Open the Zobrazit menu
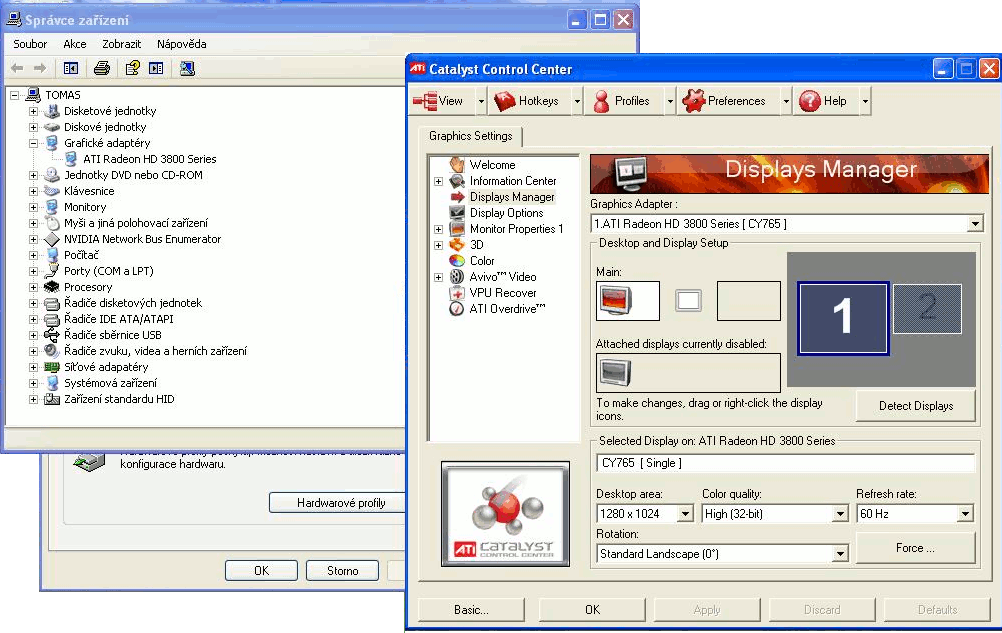Viewport: 1002px width, 633px height. click(x=121, y=44)
